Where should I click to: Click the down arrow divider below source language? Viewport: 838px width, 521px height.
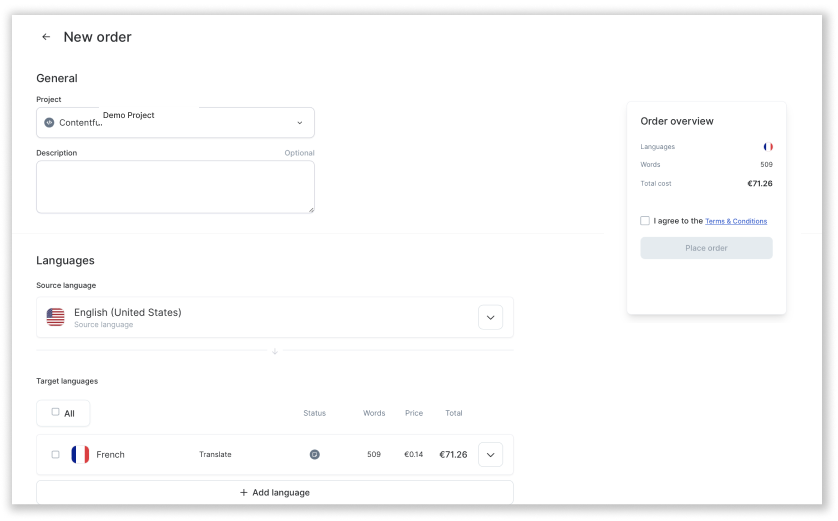coord(275,351)
